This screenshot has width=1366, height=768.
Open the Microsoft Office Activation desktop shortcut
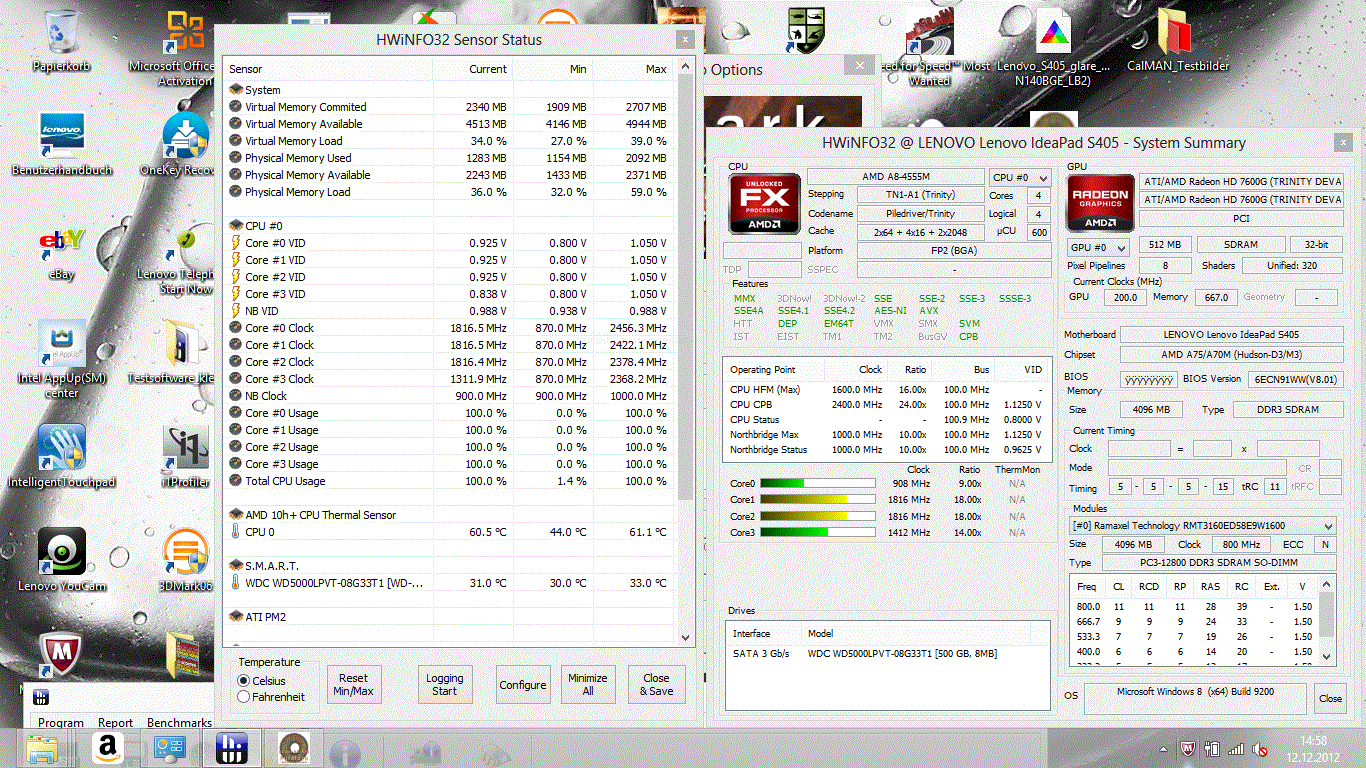185,46
